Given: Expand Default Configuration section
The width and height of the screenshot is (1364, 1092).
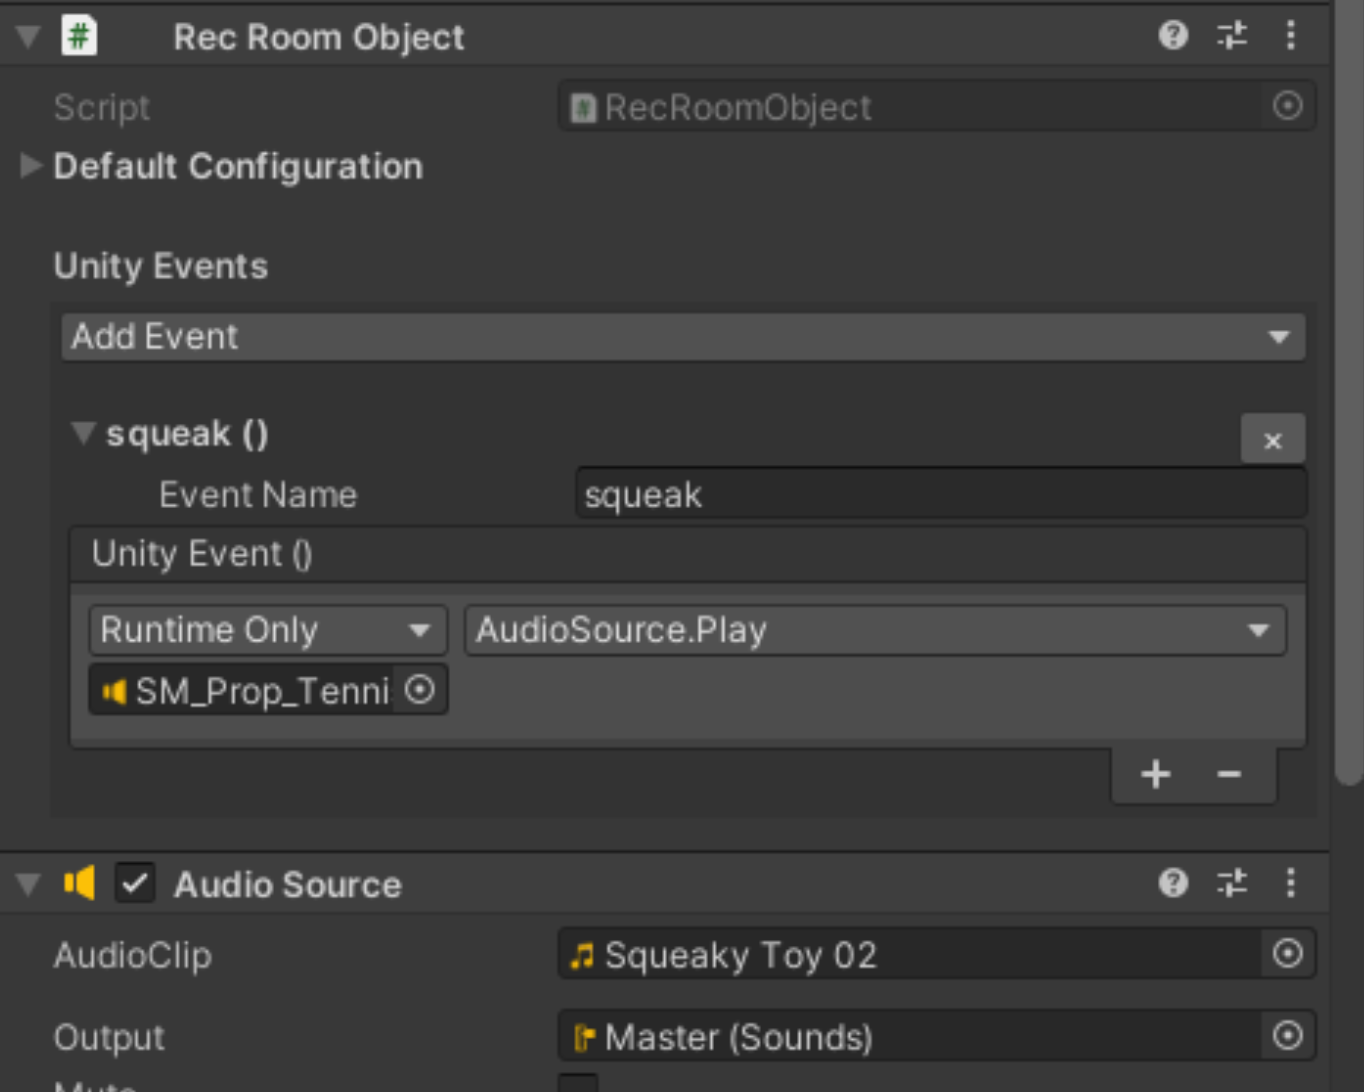Looking at the screenshot, I should tap(31, 166).
